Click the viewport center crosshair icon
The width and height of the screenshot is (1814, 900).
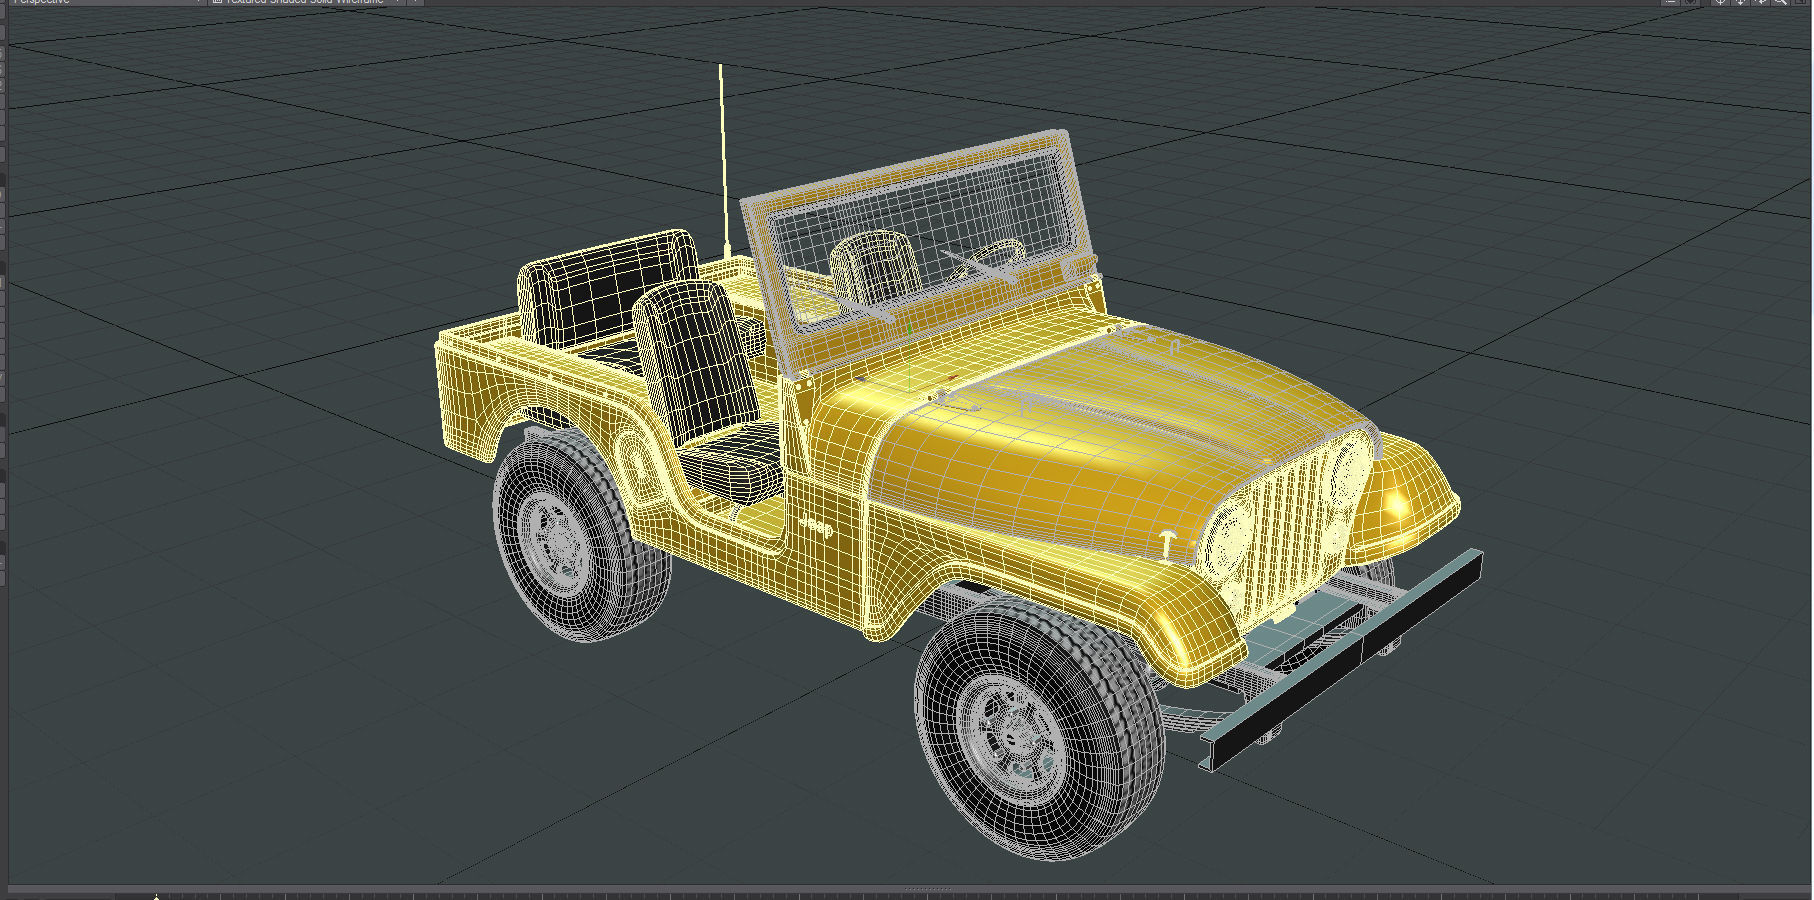point(1720,2)
